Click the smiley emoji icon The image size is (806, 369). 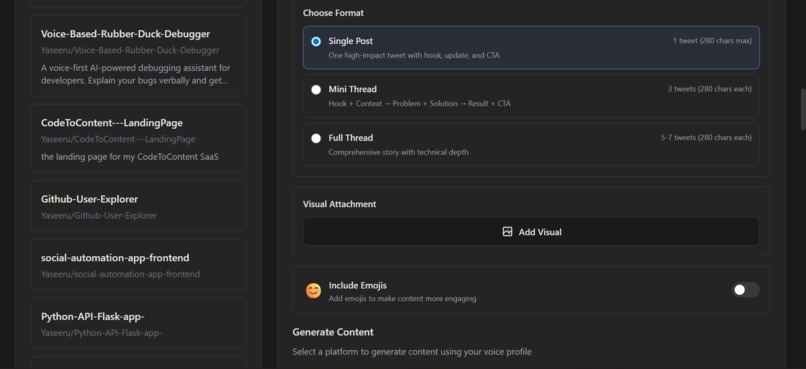click(313, 291)
